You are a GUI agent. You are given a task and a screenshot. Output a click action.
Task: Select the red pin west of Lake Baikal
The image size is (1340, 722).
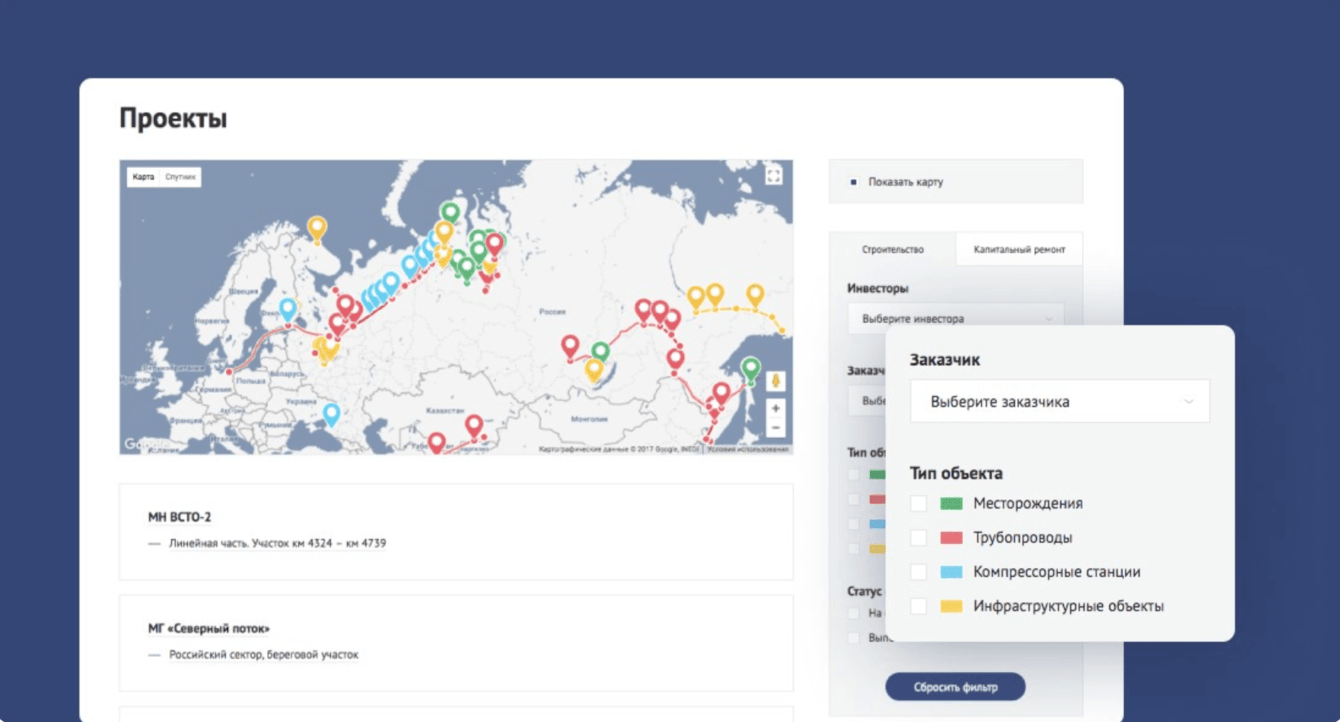pos(570,347)
